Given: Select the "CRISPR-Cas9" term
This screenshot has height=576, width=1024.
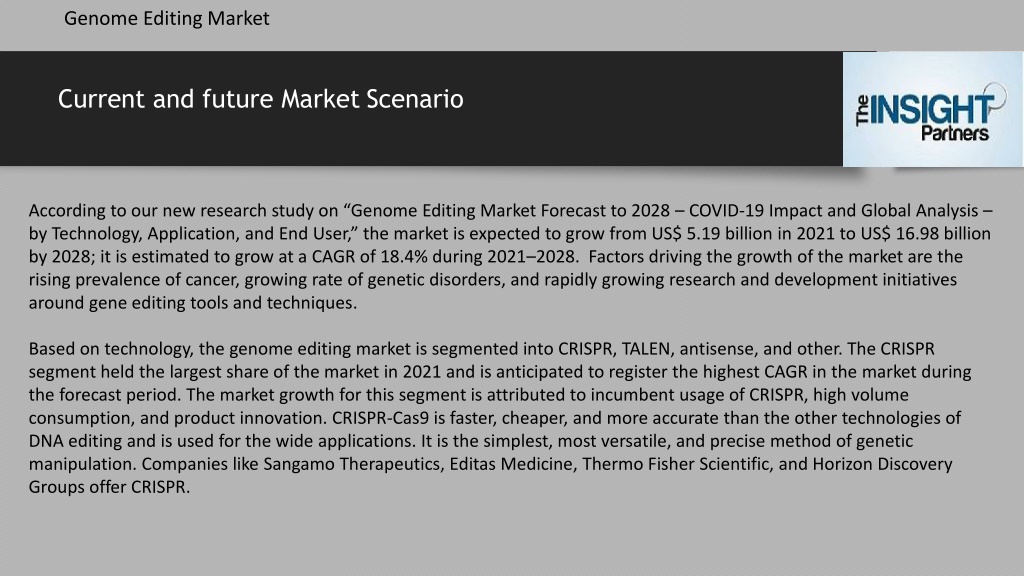Looking at the screenshot, I should pos(381,418).
